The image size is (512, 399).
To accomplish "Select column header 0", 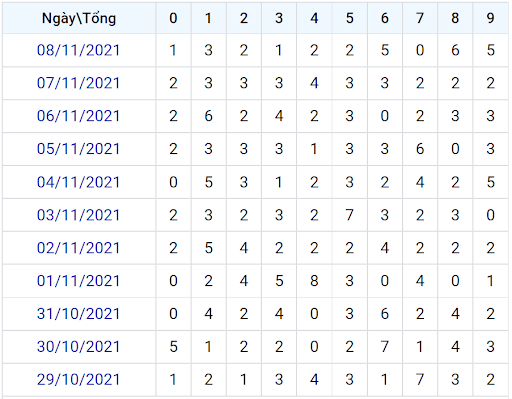I will click(x=173, y=18).
